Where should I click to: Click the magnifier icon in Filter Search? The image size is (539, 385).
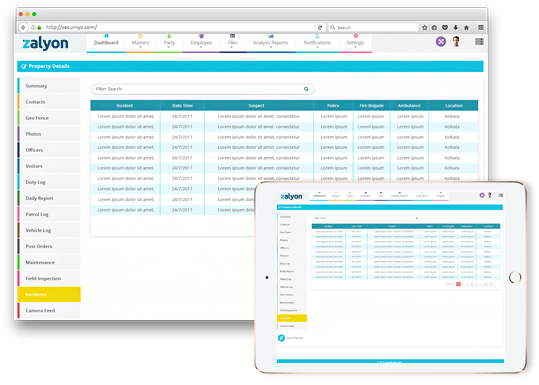306,89
